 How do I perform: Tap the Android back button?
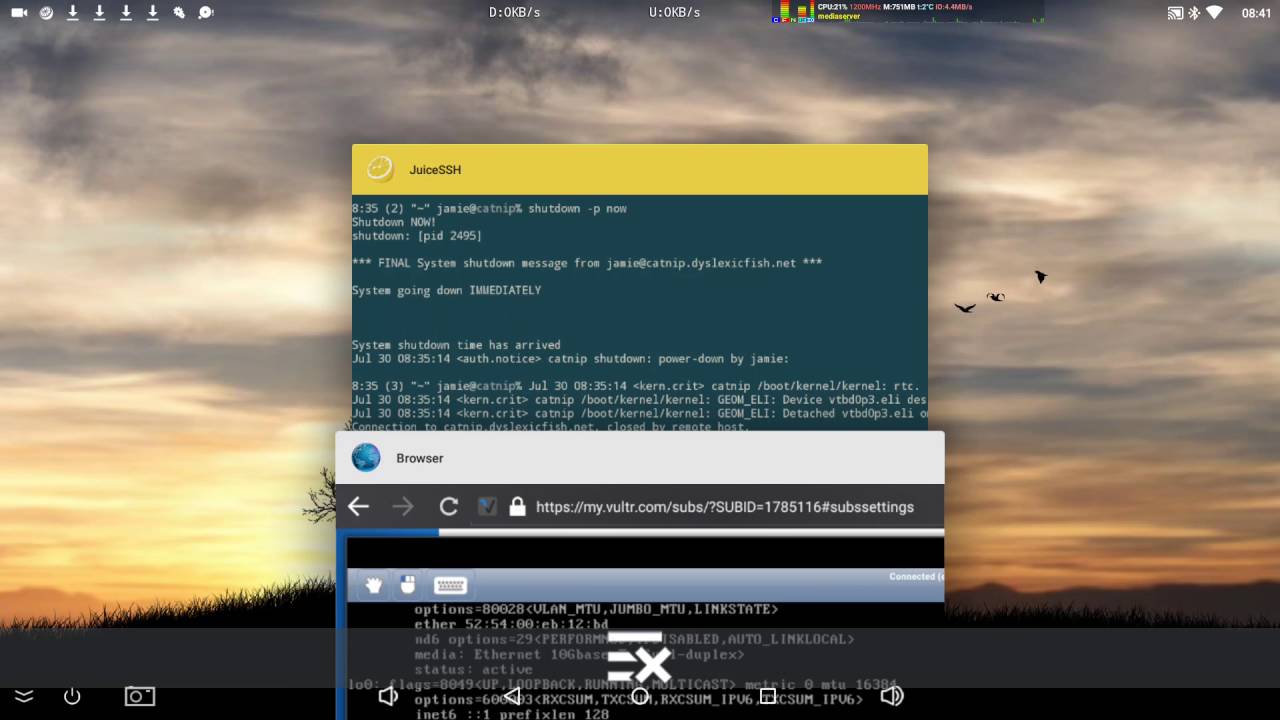tap(512, 696)
